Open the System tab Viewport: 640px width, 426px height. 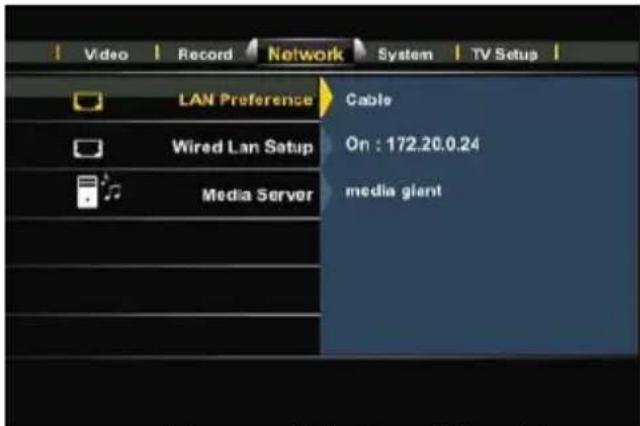(x=405, y=54)
